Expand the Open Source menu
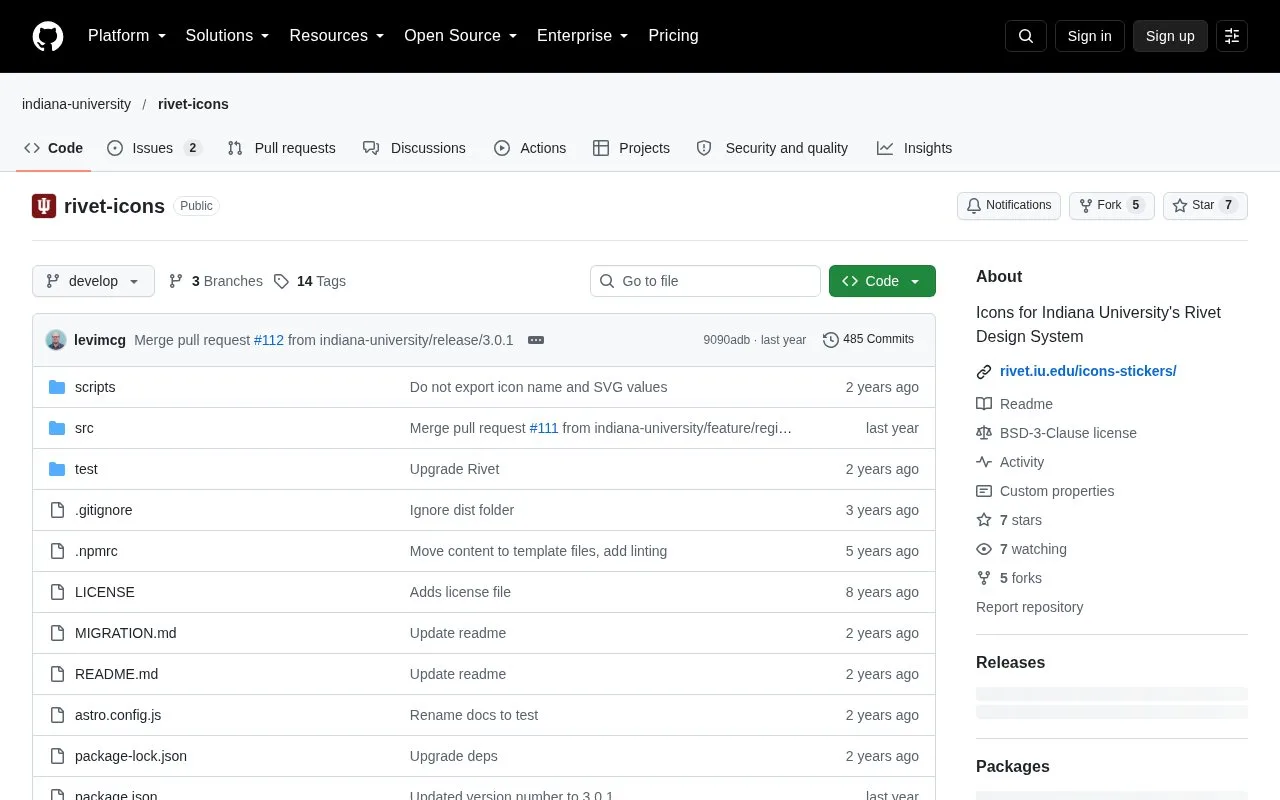 pyautogui.click(x=461, y=36)
